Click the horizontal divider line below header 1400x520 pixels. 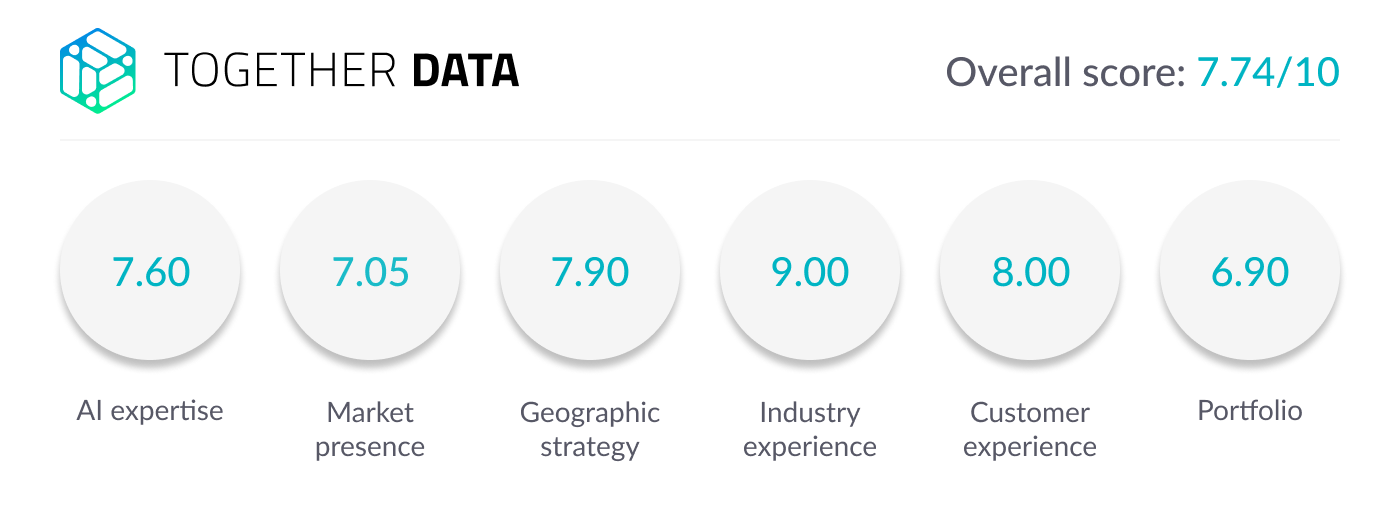pos(700,140)
